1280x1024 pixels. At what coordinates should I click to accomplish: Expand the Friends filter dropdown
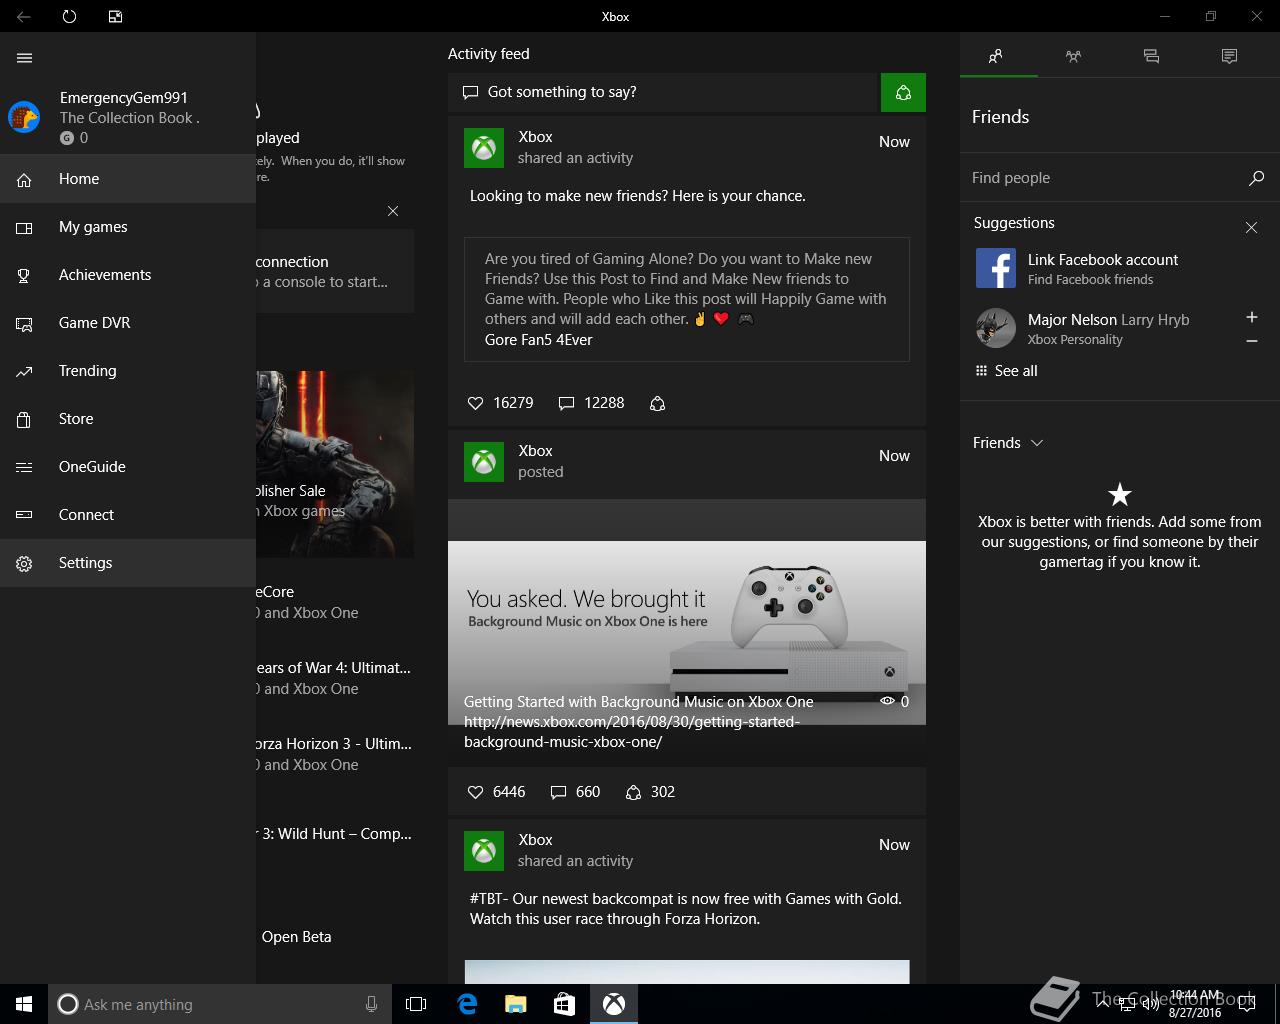click(1036, 443)
